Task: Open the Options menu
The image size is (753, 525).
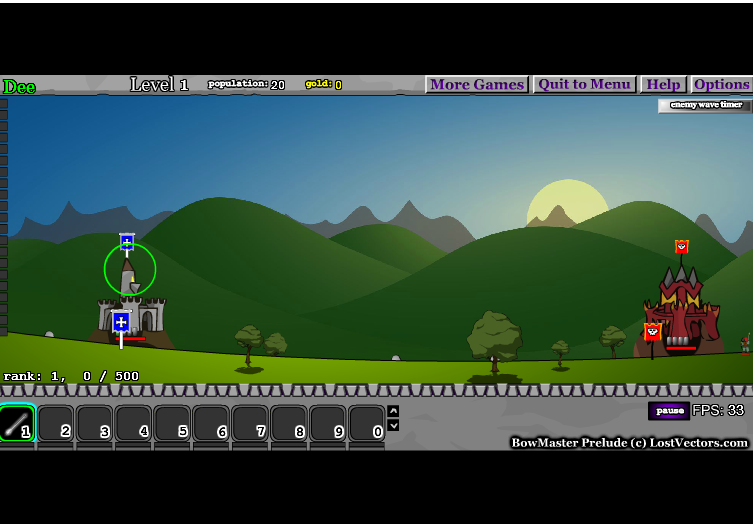Action: (721, 85)
